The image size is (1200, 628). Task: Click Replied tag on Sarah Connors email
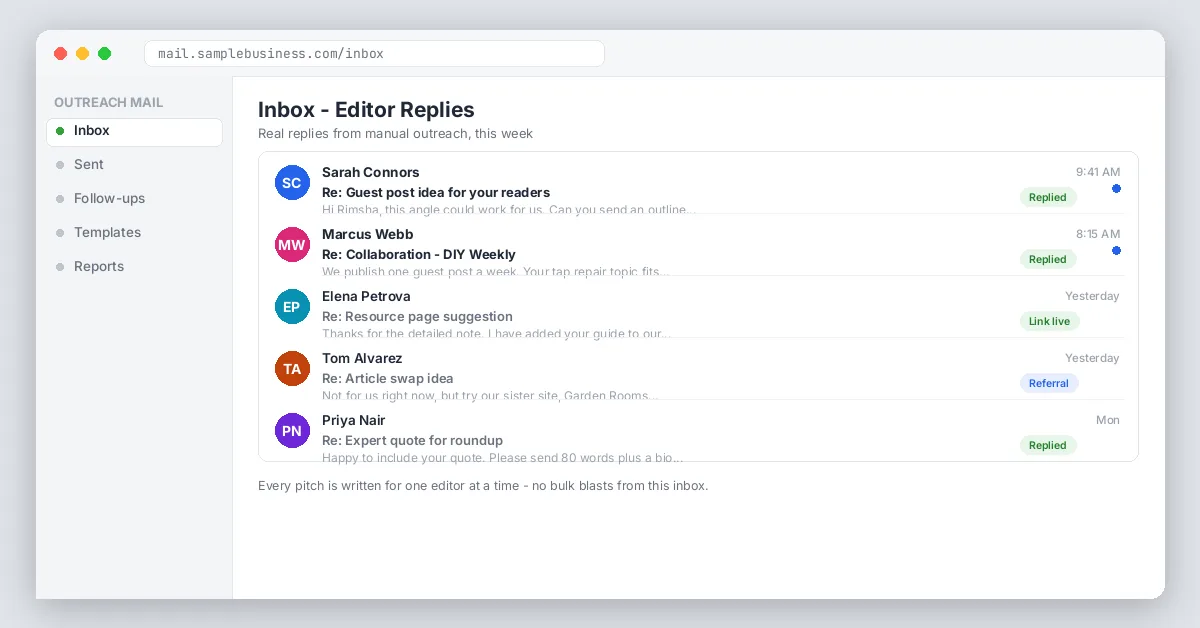click(1048, 197)
